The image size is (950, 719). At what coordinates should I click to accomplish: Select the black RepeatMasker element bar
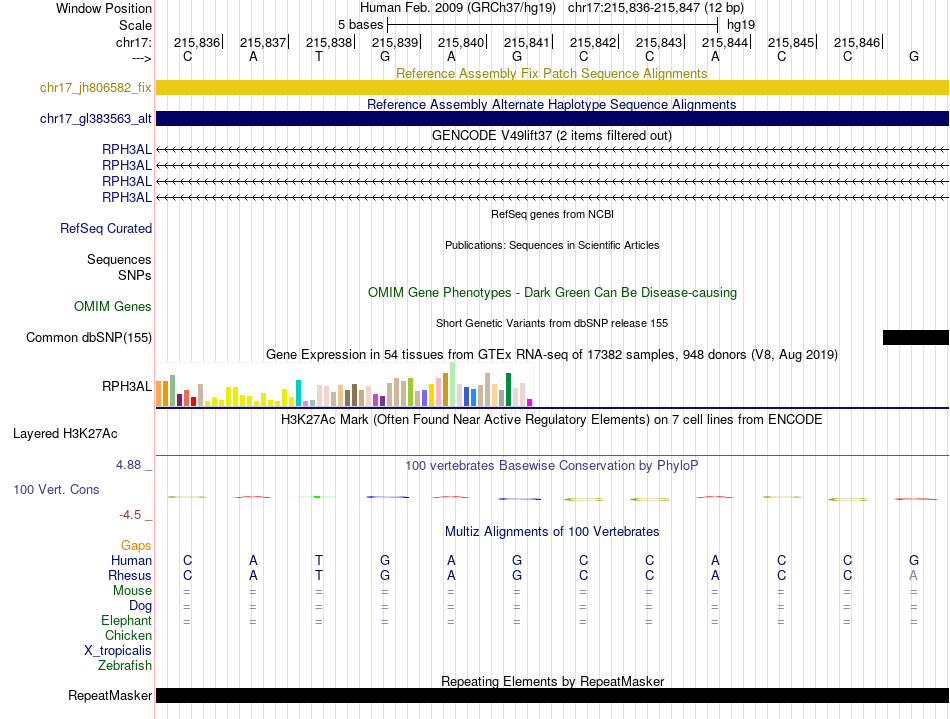pos(552,695)
